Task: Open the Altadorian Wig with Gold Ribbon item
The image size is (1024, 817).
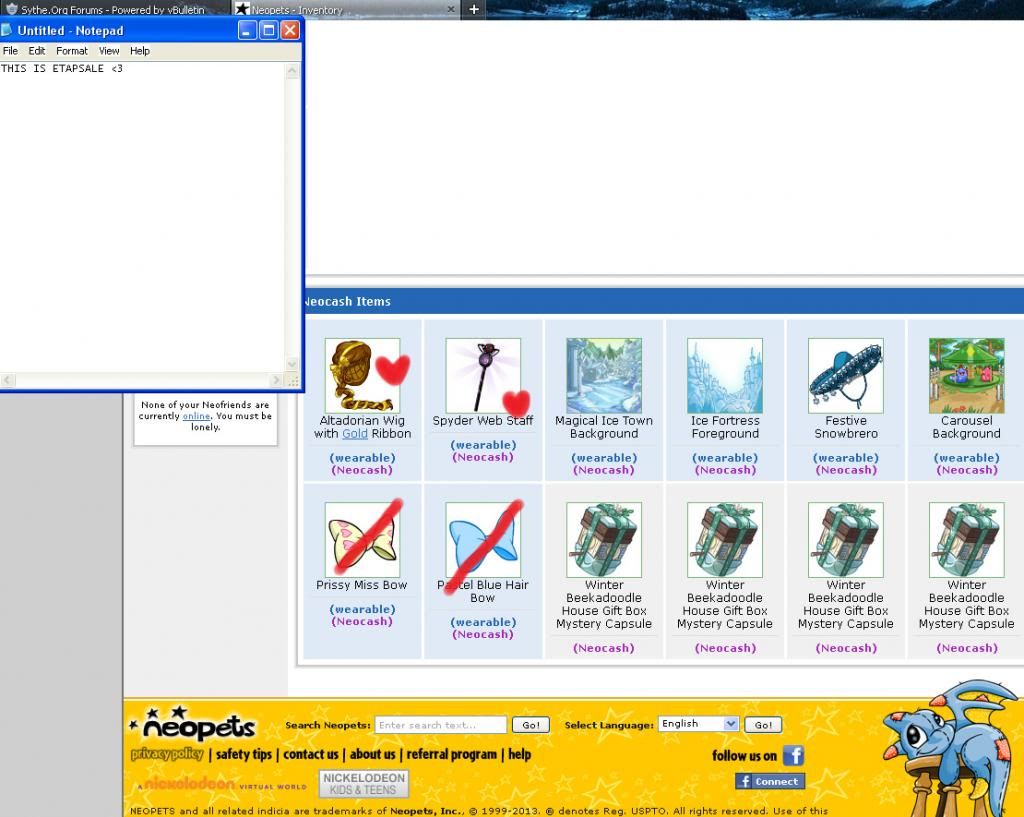Action: [362, 376]
